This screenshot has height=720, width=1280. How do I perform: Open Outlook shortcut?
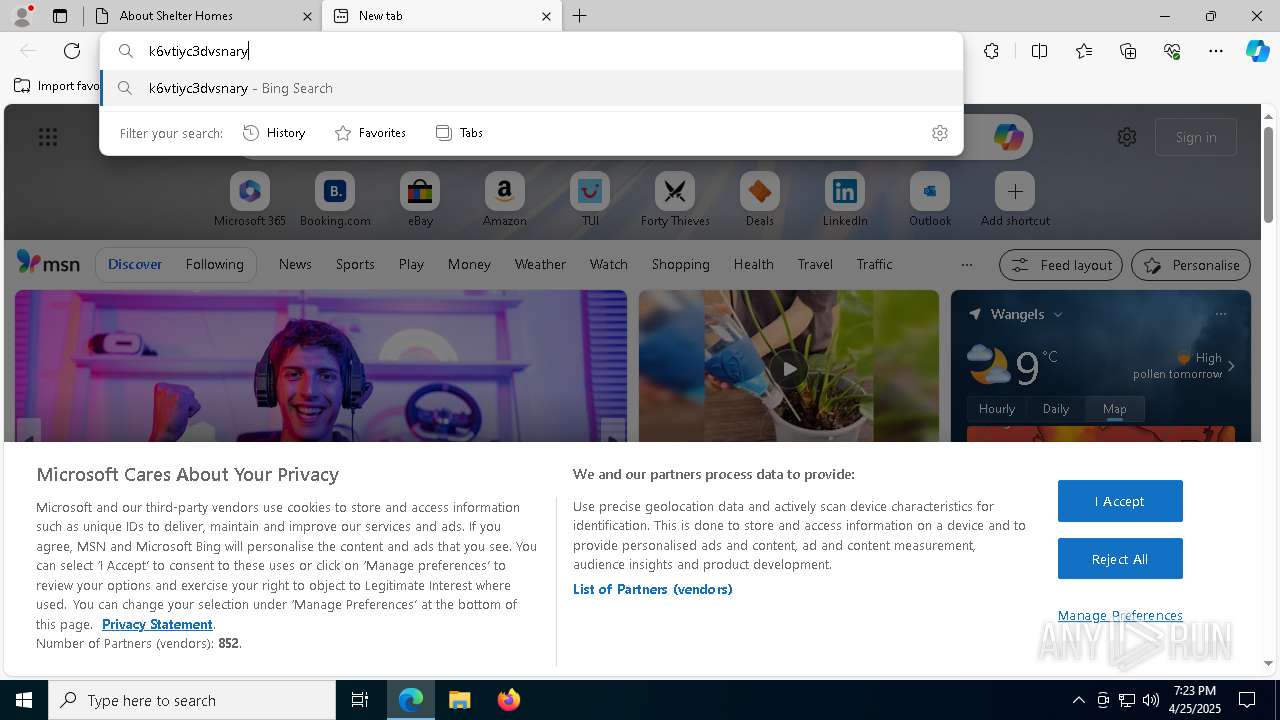tap(930, 199)
